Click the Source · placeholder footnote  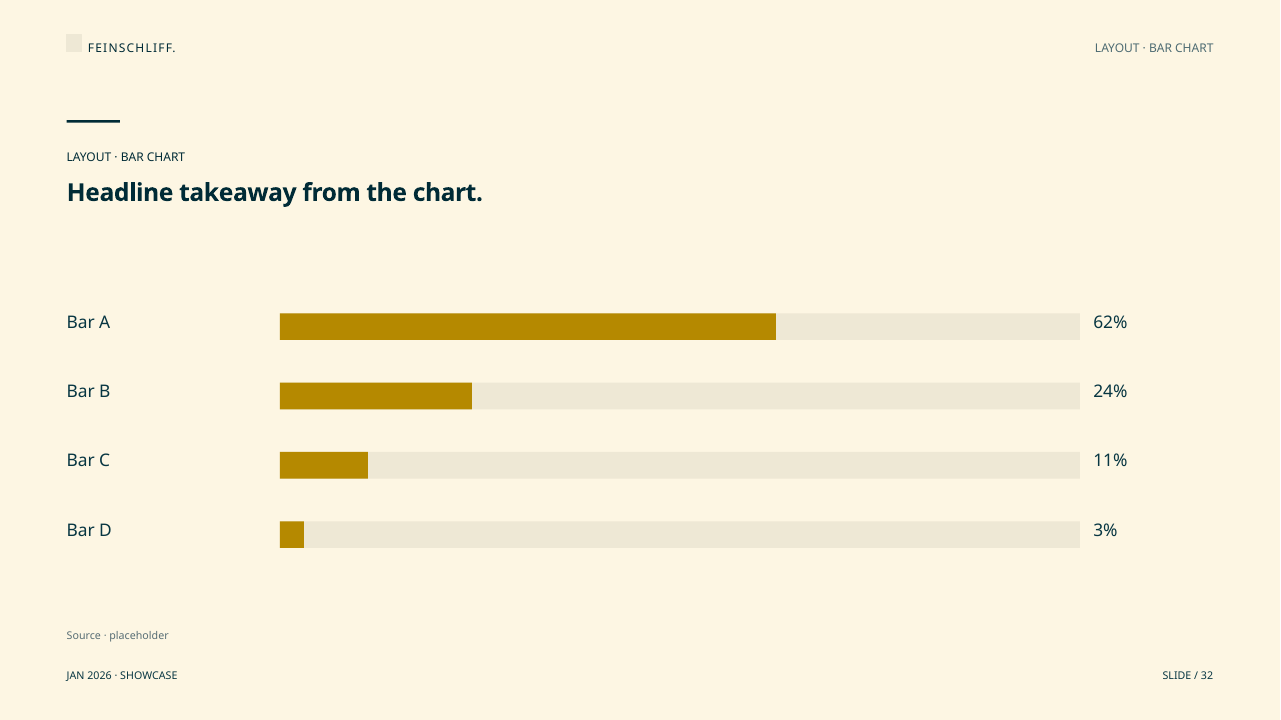(x=118, y=635)
